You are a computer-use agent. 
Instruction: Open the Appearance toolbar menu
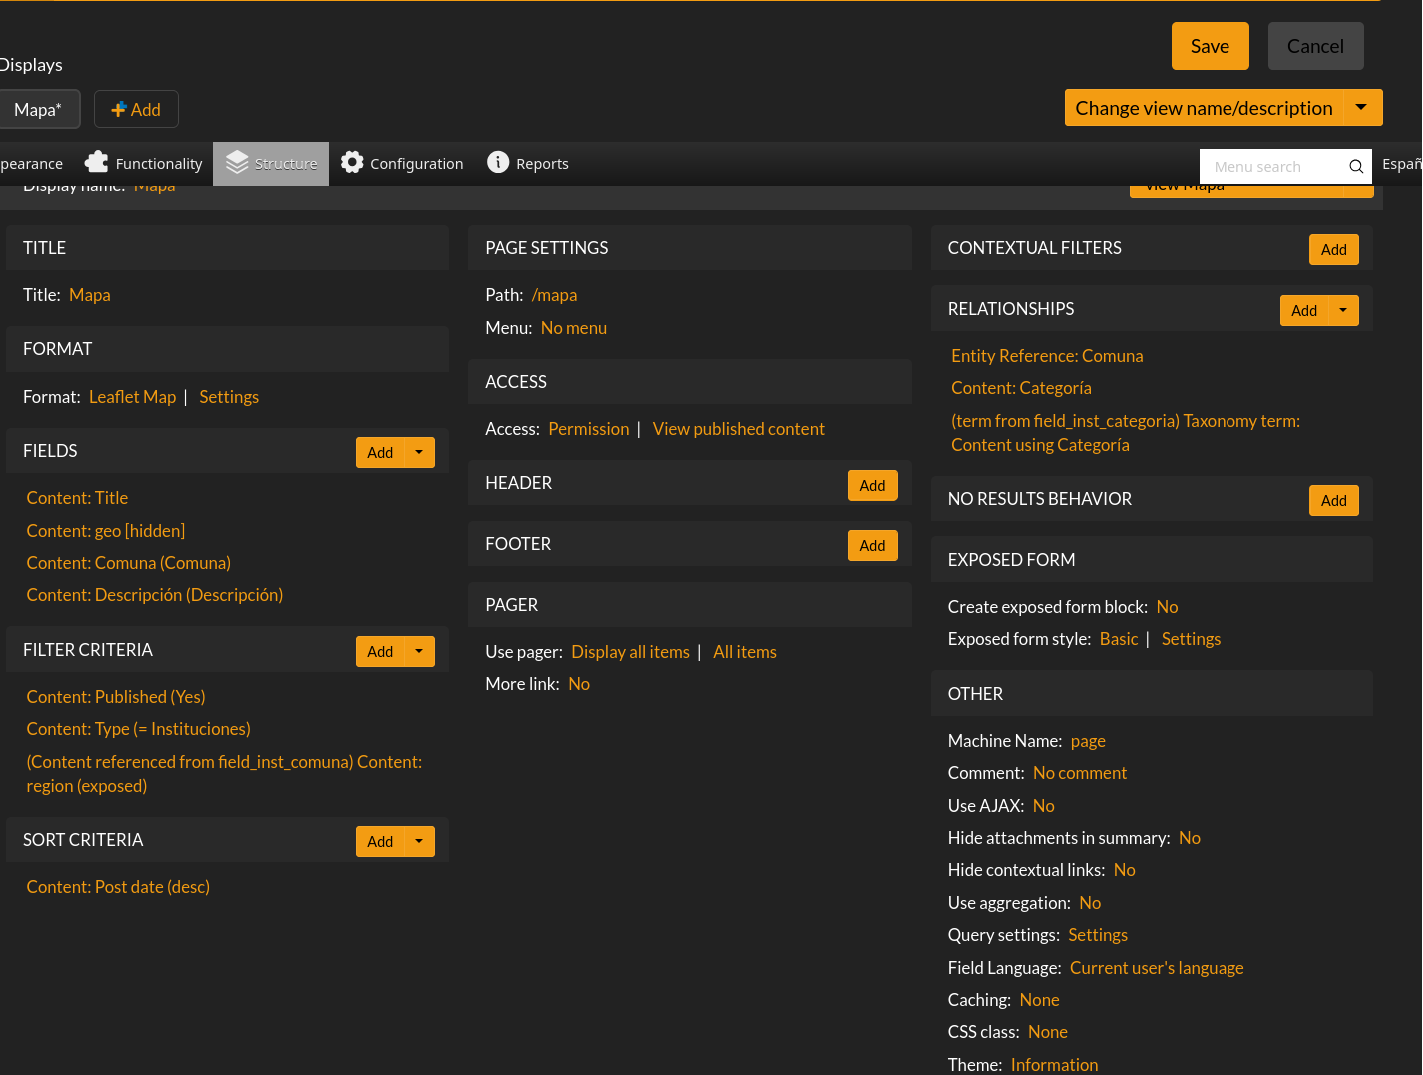pyautogui.click(x=30, y=164)
